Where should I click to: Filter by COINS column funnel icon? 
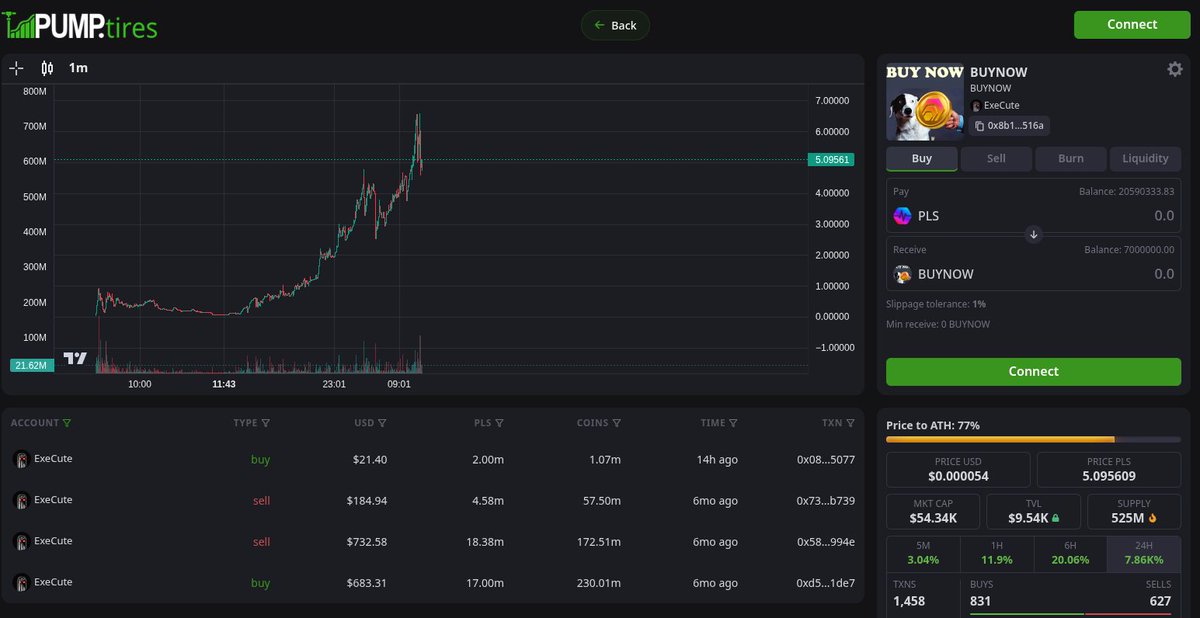click(x=616, y=423)
